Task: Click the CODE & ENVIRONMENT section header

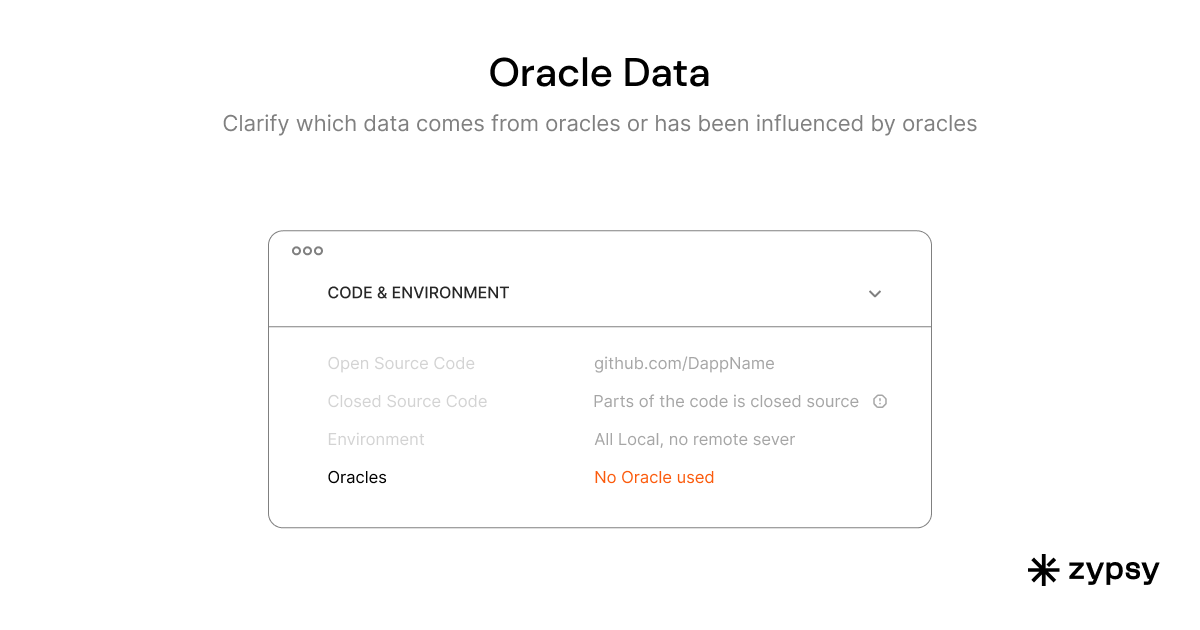Action: pos(418,293)
